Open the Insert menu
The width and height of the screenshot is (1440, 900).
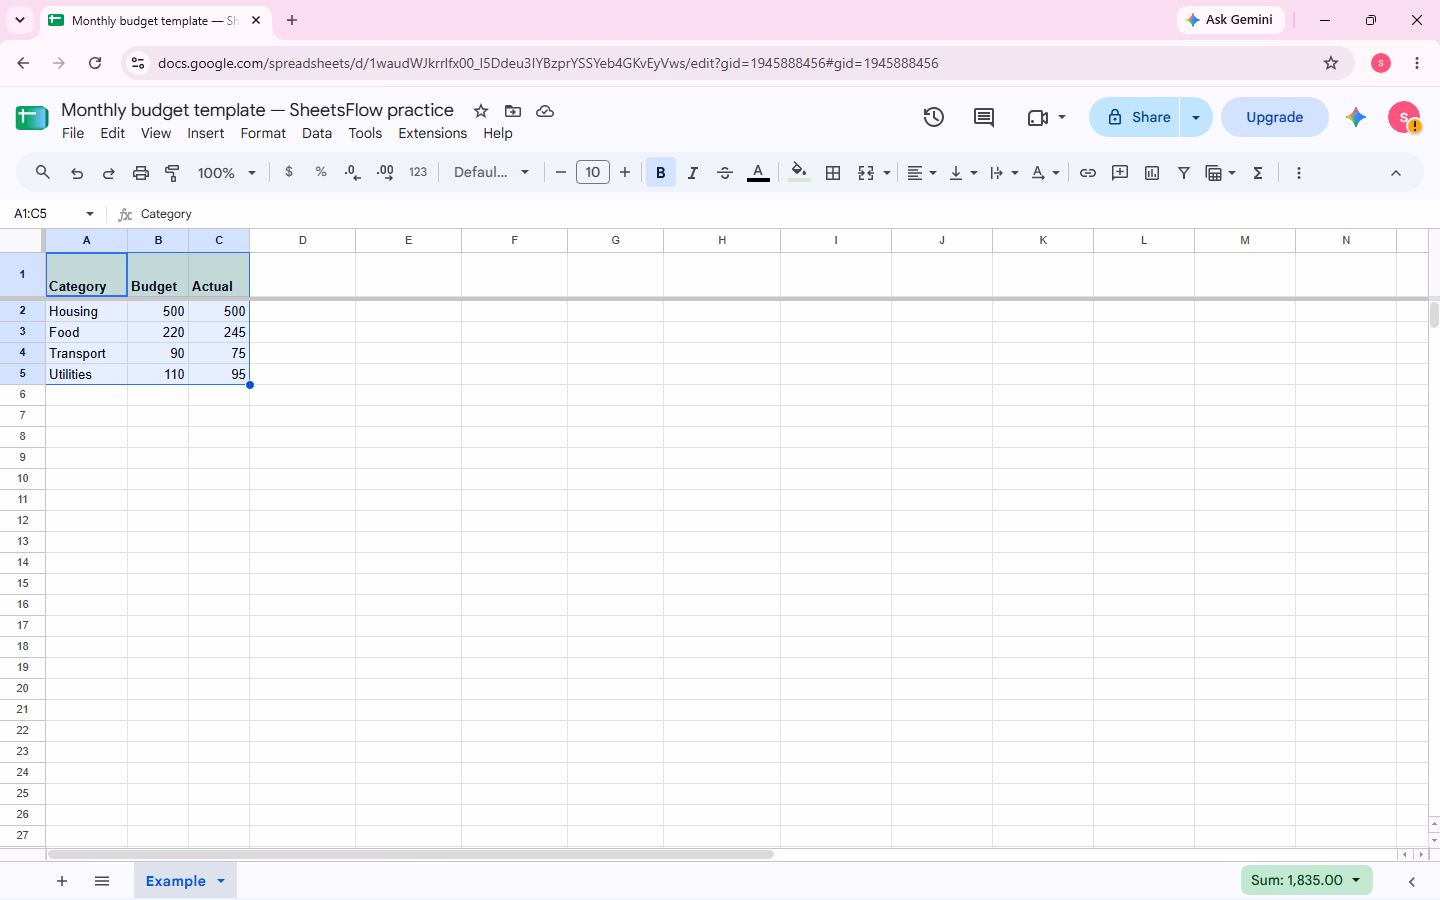pyautogui.click(x=206, y=133)
